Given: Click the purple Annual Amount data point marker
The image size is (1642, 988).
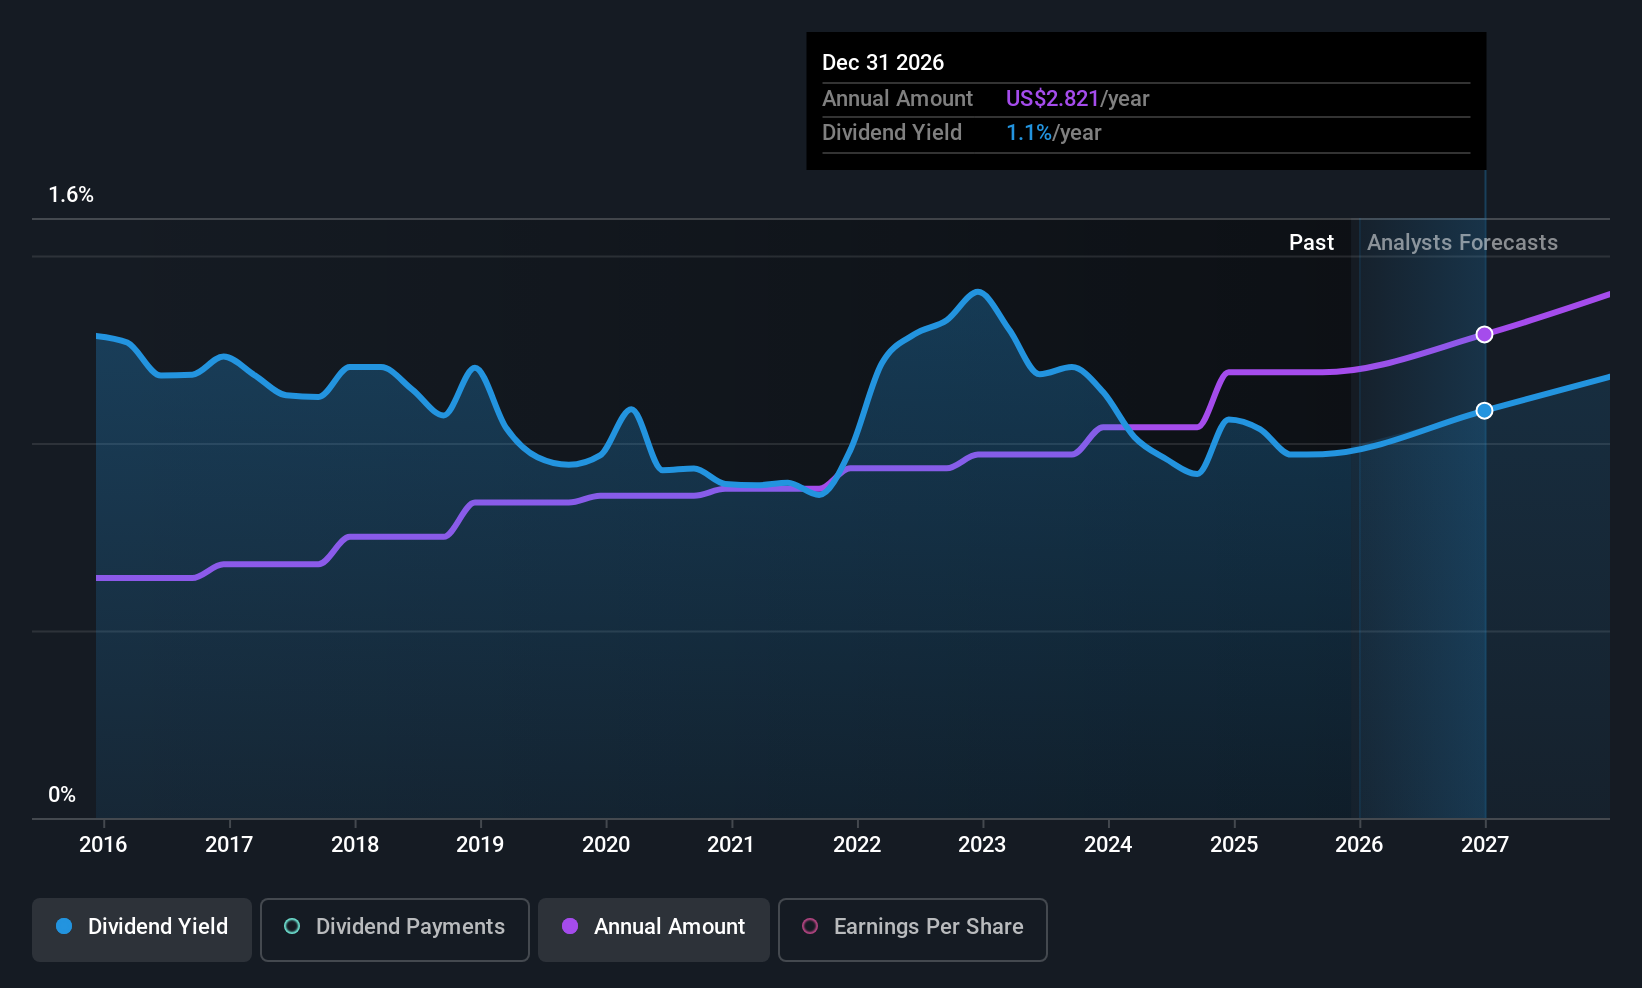Looking at the screenshot, I should pyautogui.click(x=1484, y=335).
